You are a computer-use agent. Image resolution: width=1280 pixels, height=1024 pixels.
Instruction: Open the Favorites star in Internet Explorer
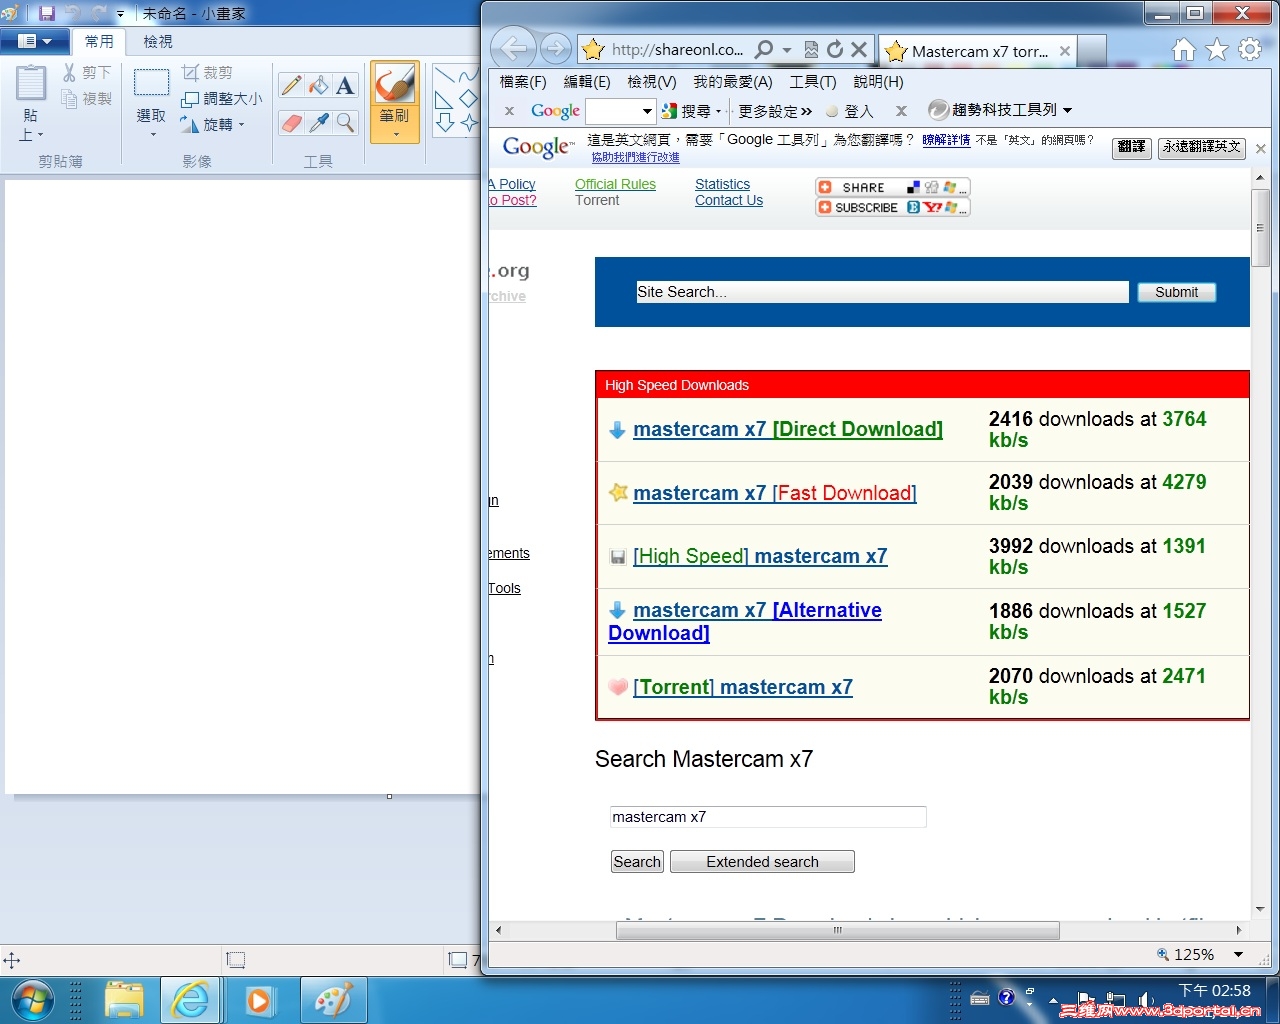coord(1217,50)
